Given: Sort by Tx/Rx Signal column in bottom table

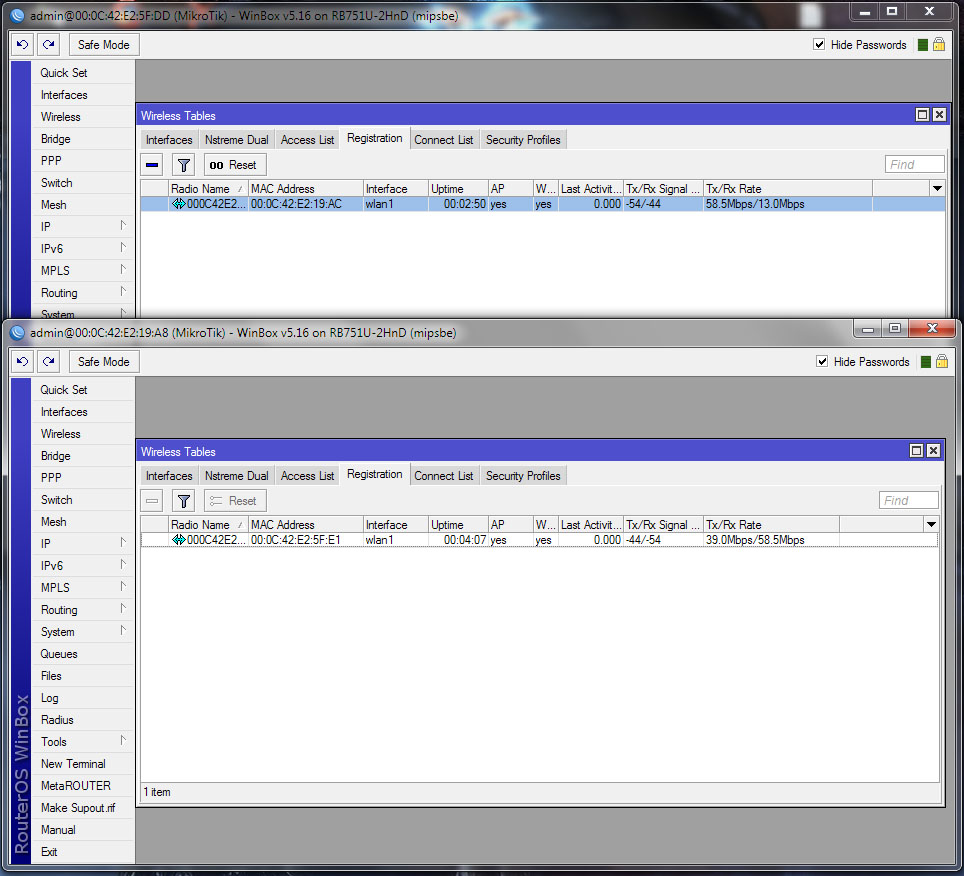Looking at the screenshot, I should click(663, 524).
